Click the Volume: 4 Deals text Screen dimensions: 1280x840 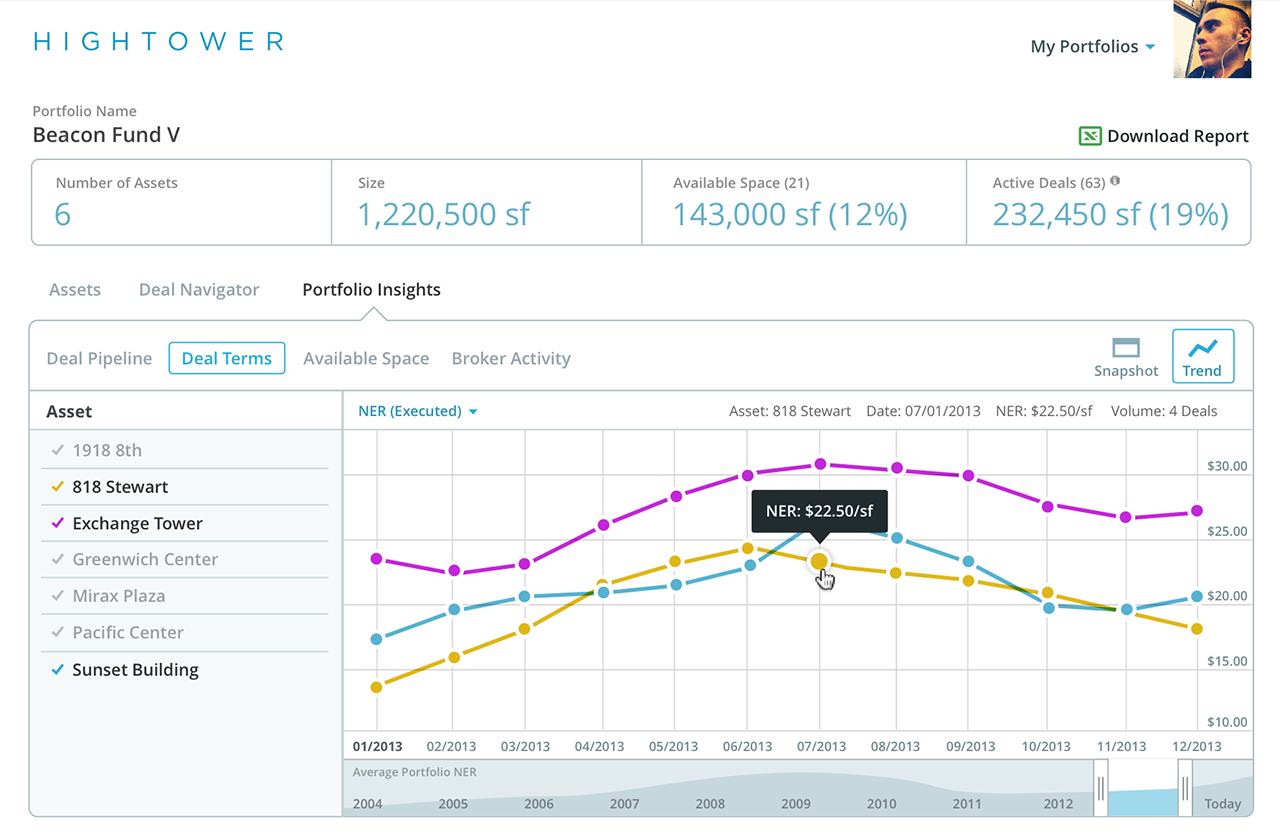(1164, 411)
